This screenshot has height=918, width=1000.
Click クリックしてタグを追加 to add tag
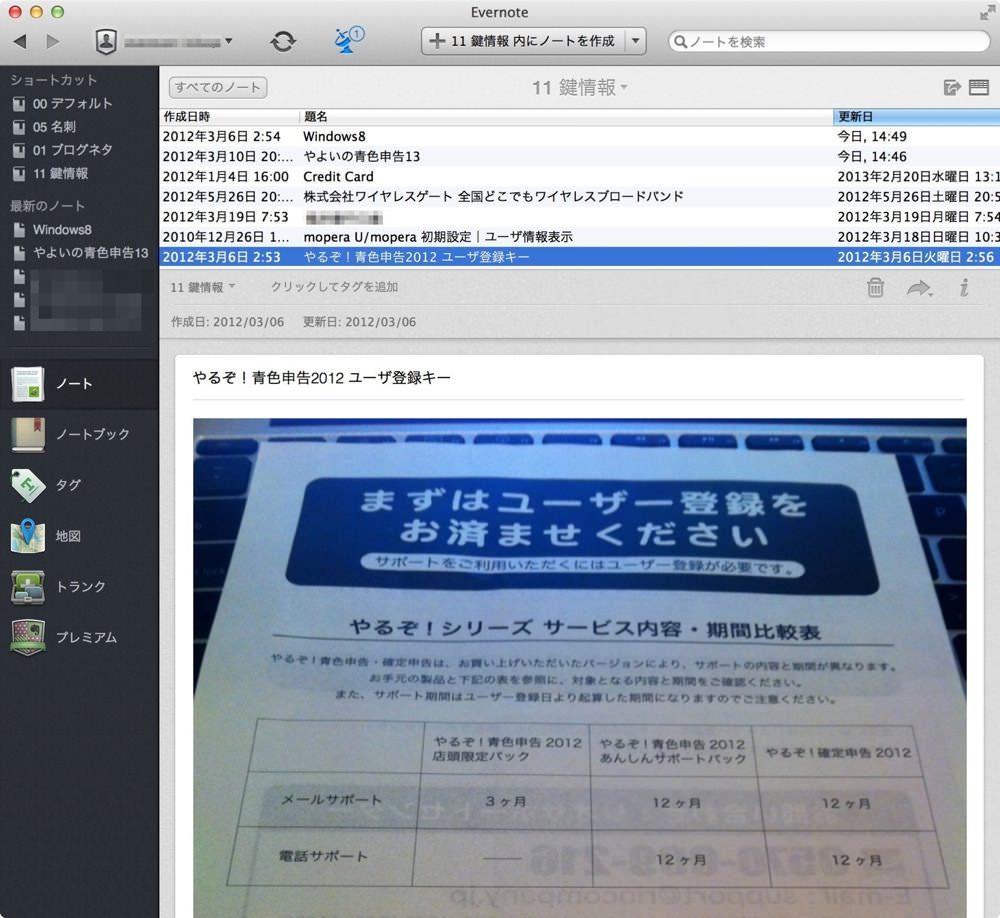[334, 287]
